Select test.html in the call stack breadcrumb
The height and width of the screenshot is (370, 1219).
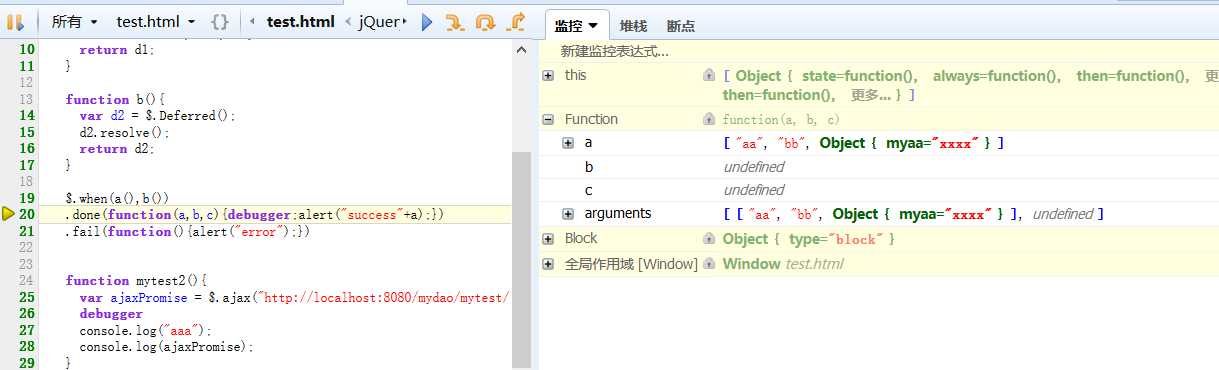pos(300,21)
